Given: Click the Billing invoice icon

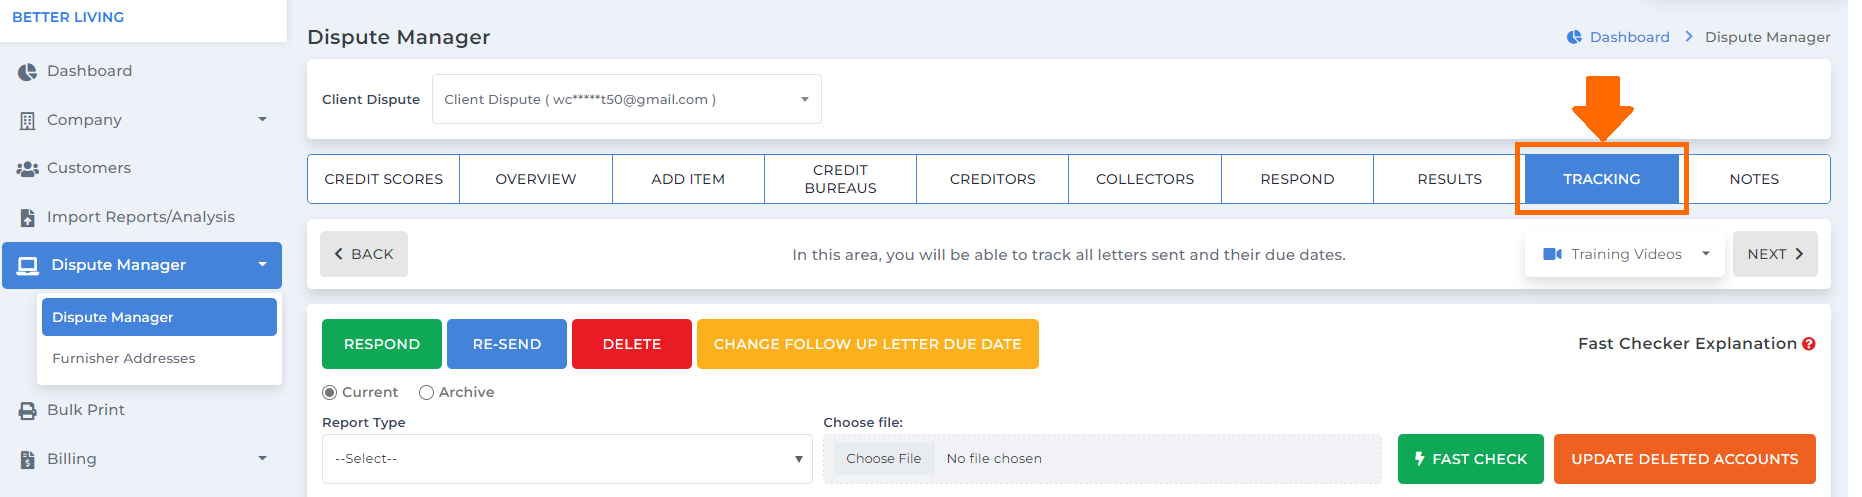Looking at the screenshot, I should pos(27,460).
